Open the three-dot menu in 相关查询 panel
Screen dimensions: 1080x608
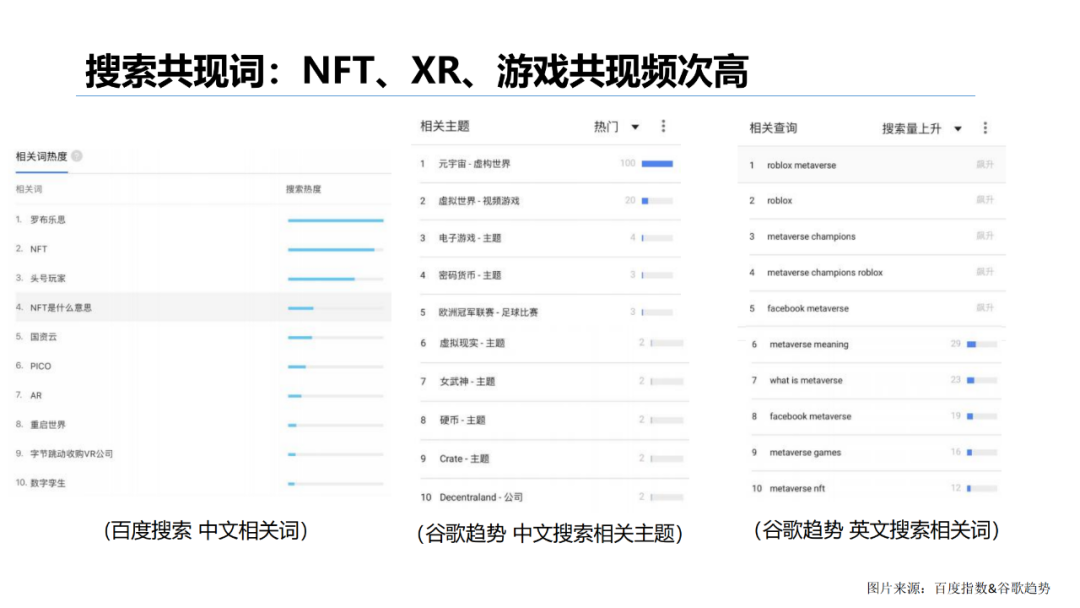986,128
